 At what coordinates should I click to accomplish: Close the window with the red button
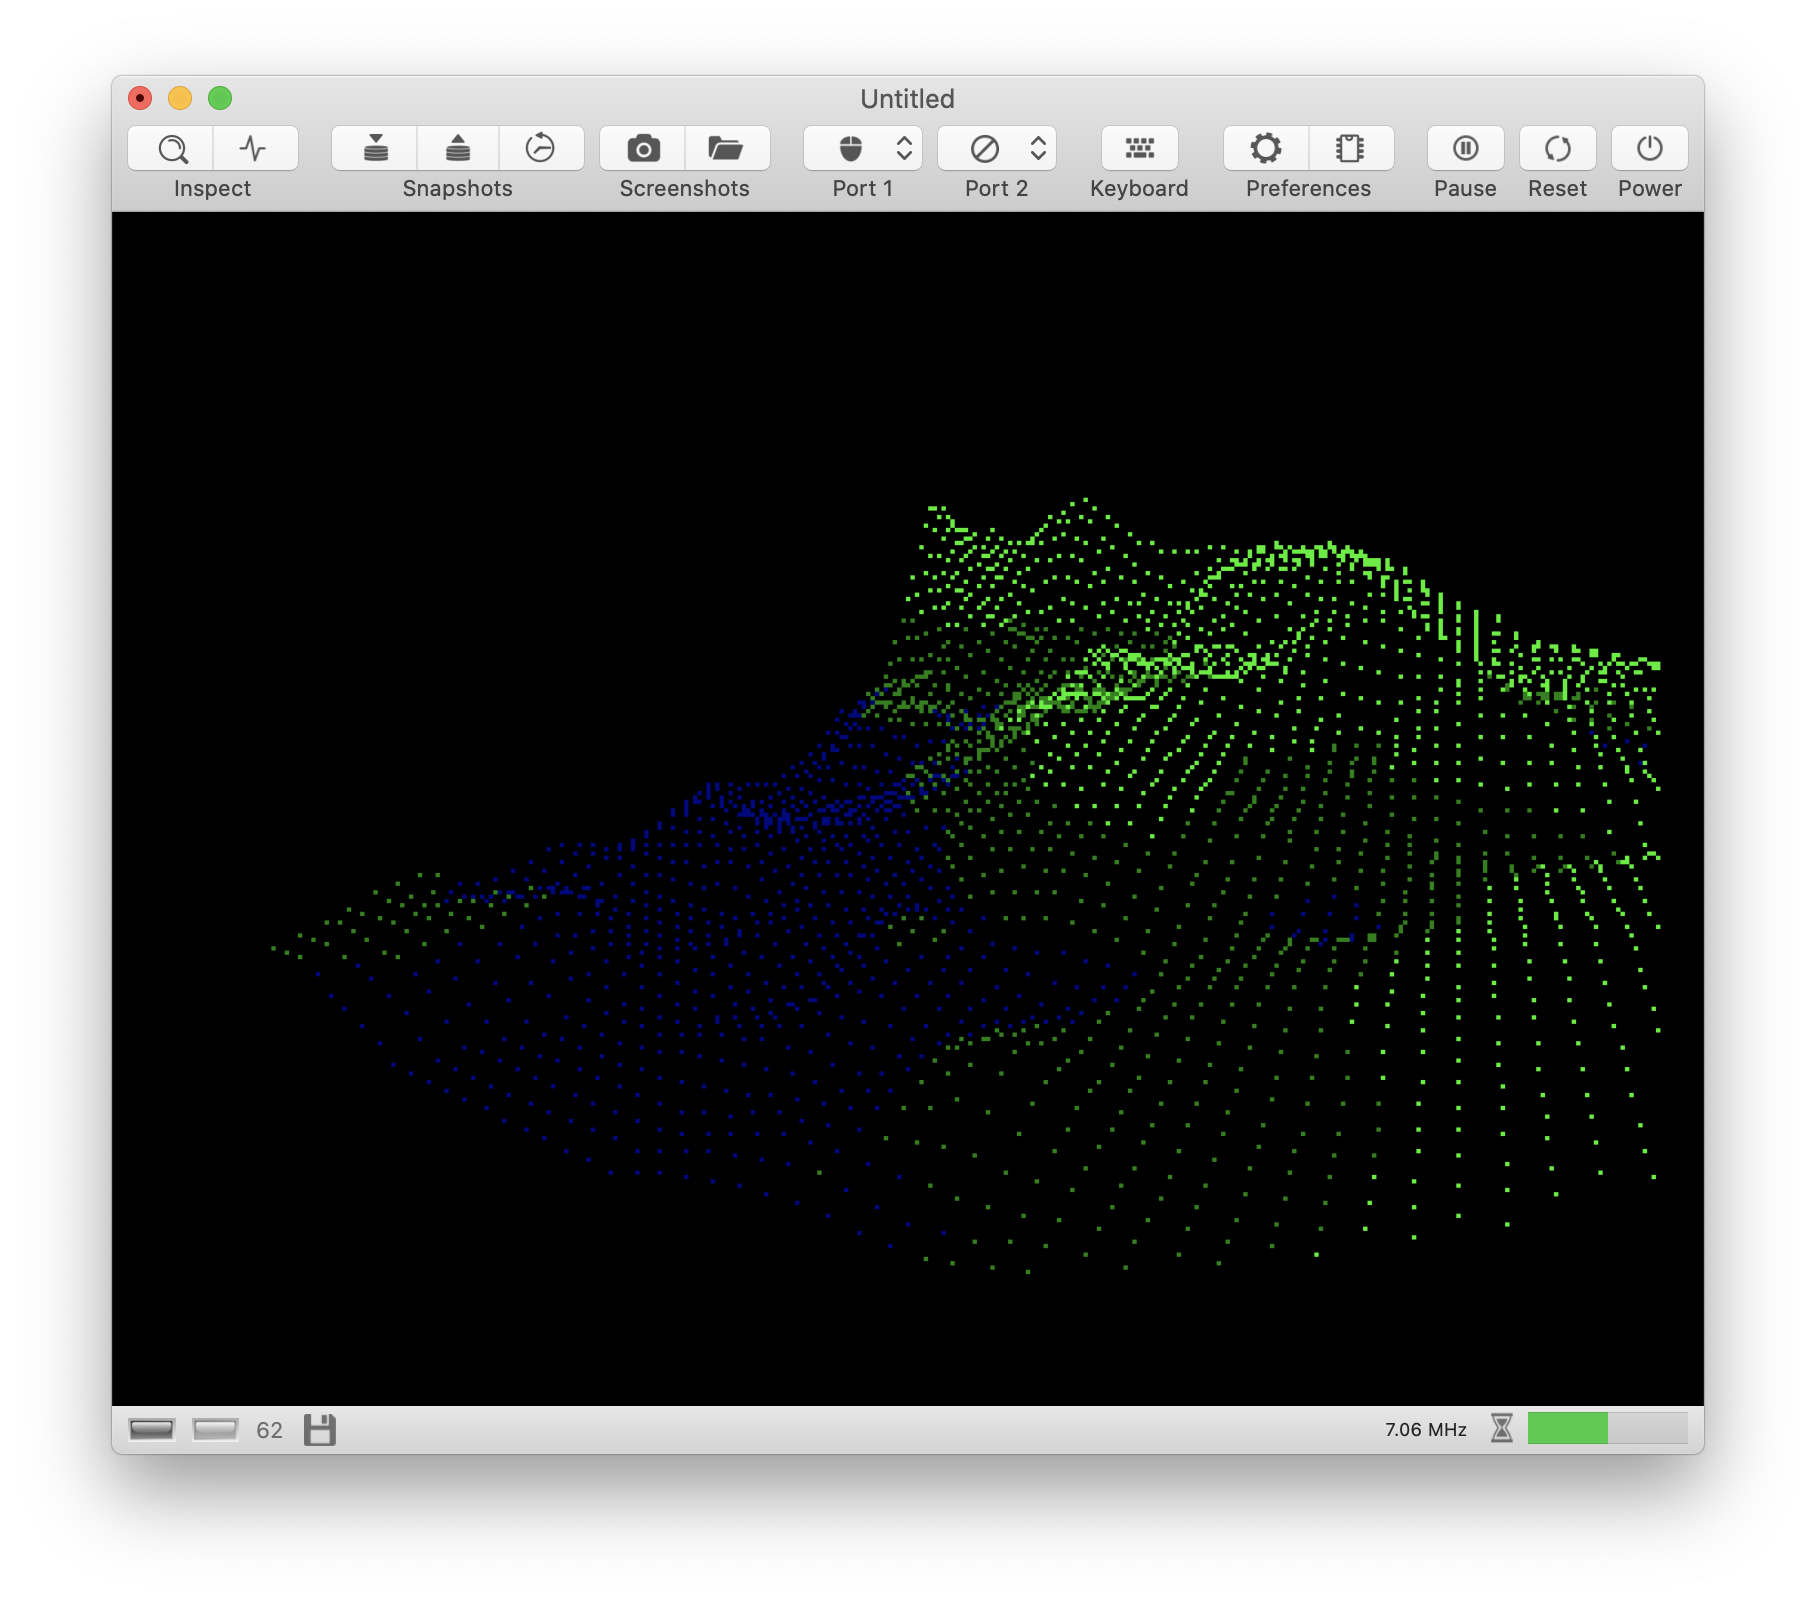click(140, 98)
